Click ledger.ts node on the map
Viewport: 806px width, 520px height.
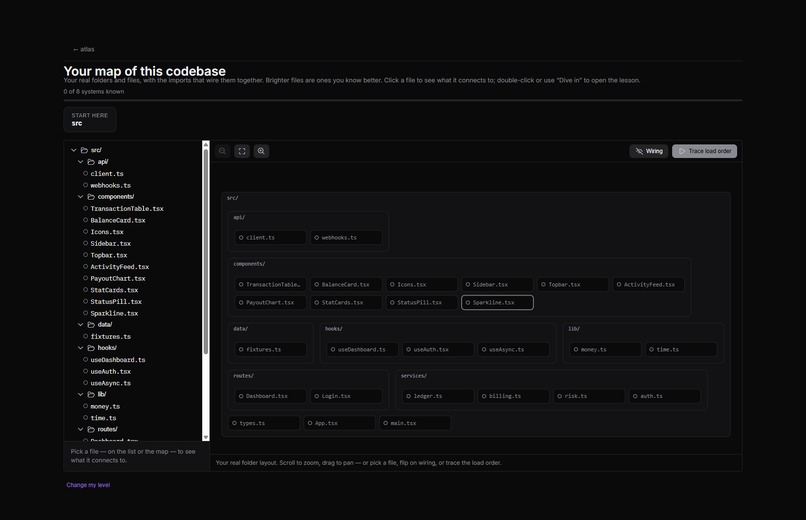click(x=437, y=396)
